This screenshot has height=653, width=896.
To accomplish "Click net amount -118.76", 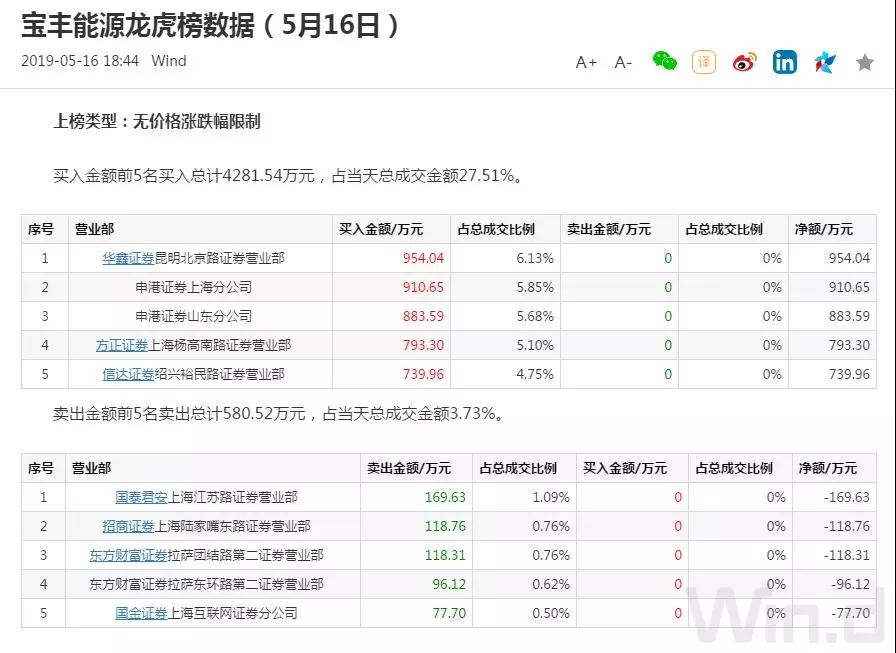I will 847,526.
